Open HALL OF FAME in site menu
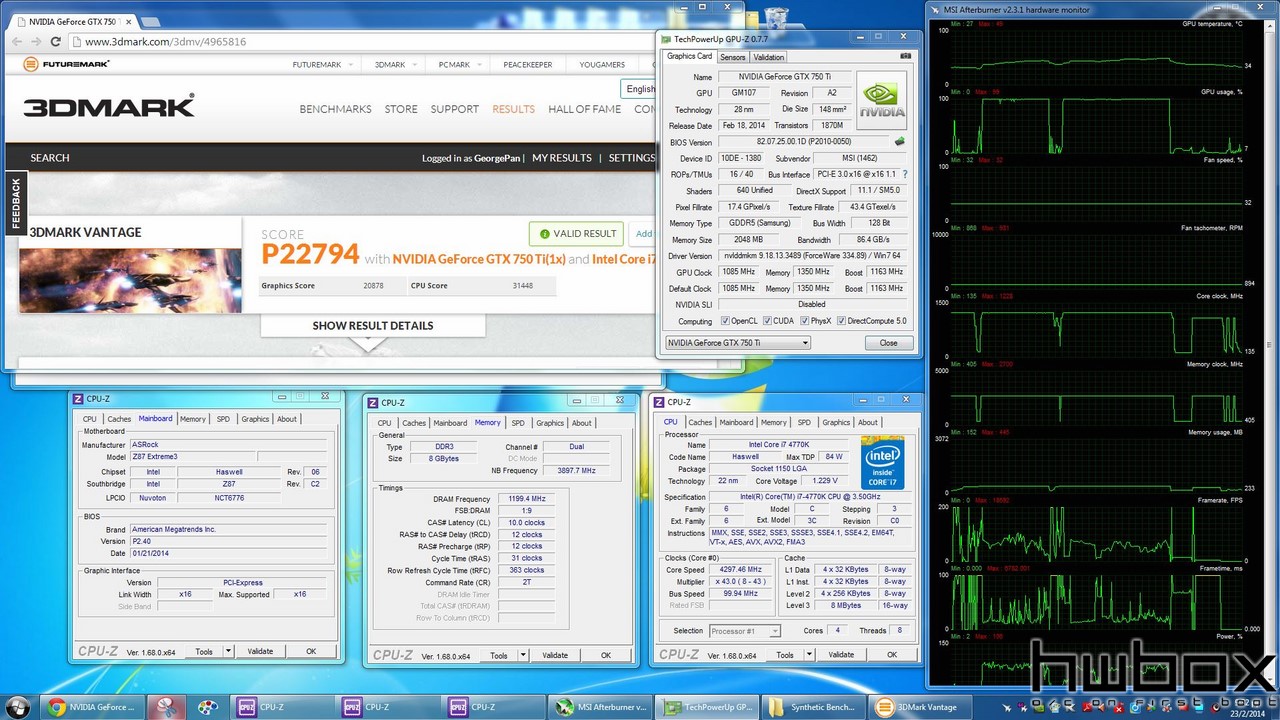 (584, 109)
